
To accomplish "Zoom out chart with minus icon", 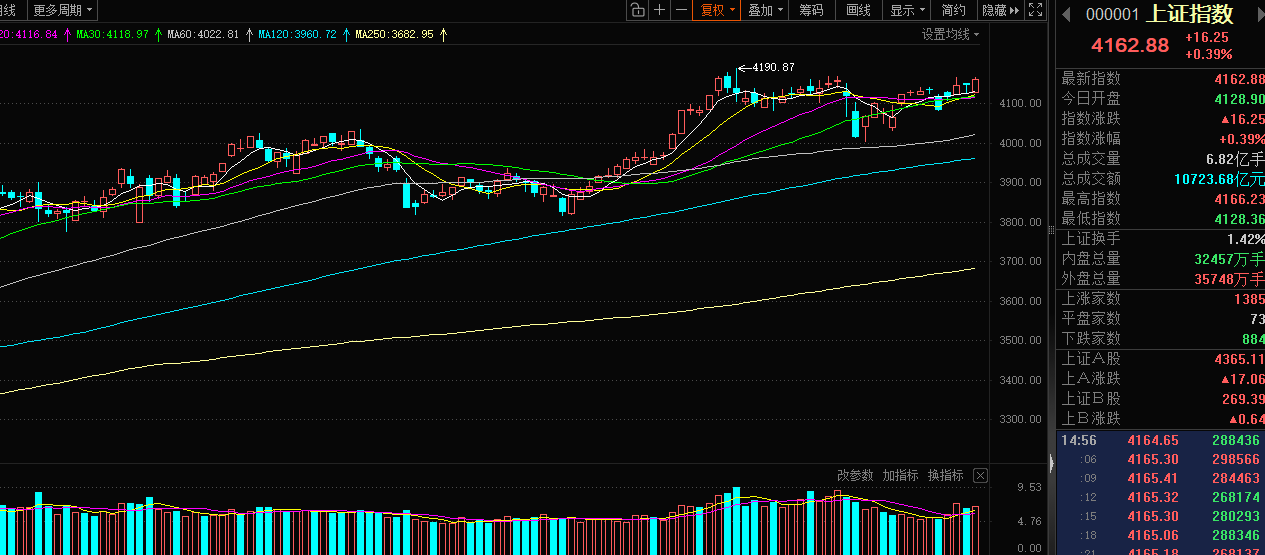I will (x=681, y=10).
